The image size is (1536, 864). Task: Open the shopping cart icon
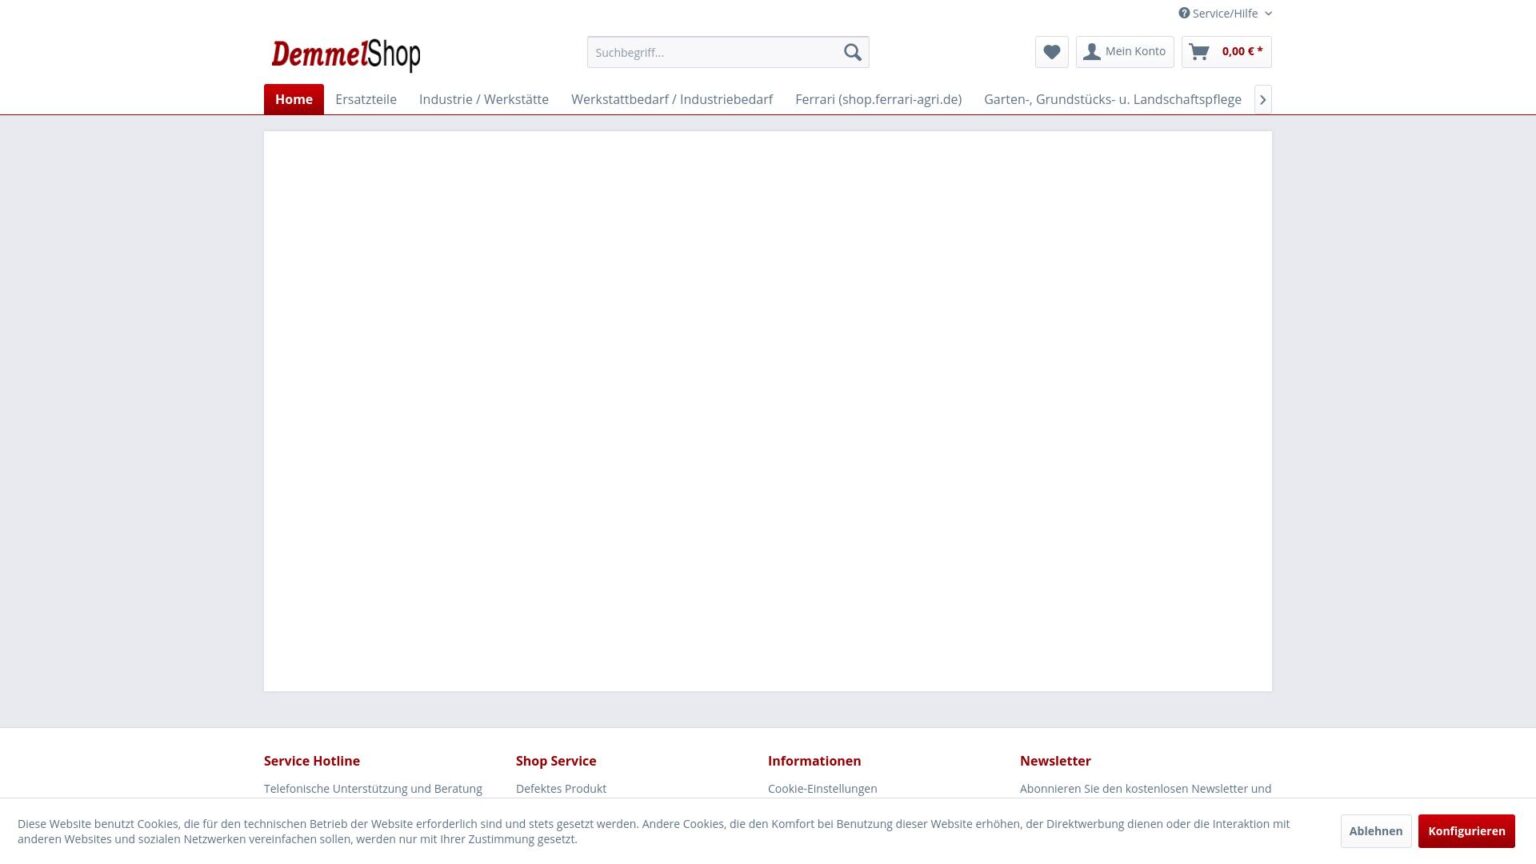(1199, 52)
